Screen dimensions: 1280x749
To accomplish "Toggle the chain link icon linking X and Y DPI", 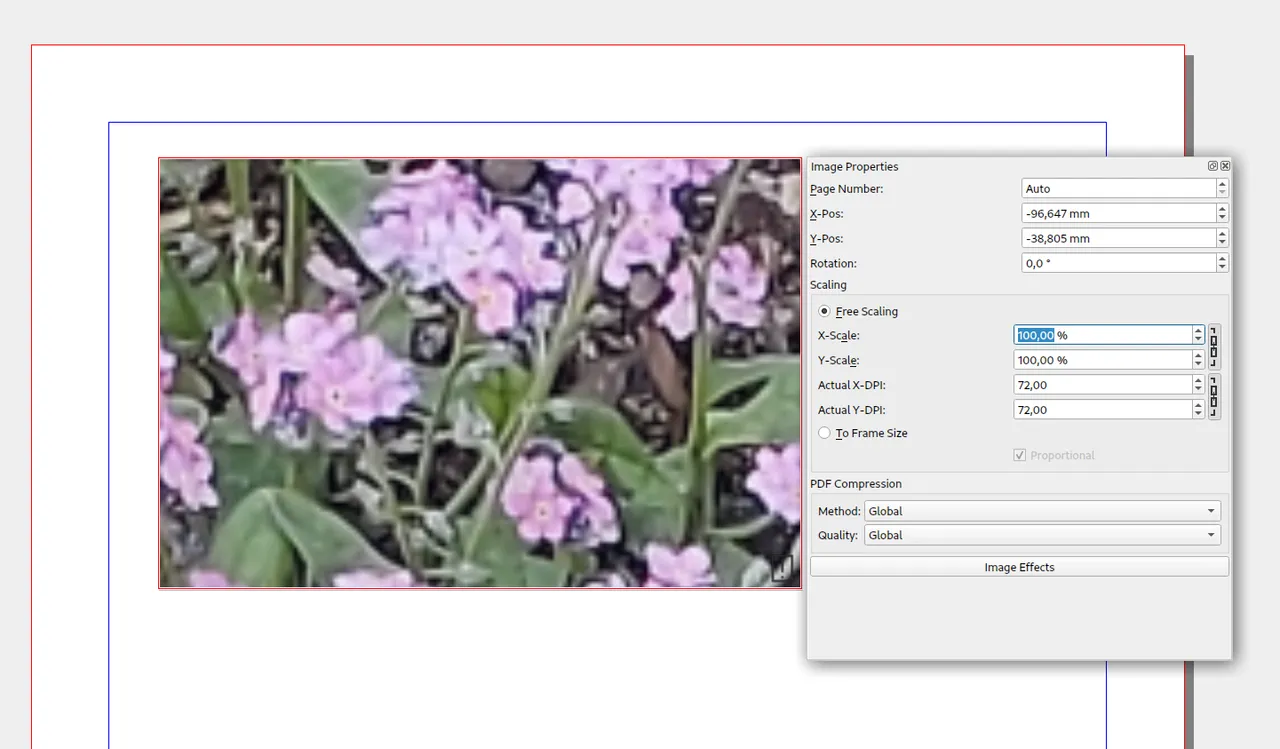I will [x=1213, y=396].
